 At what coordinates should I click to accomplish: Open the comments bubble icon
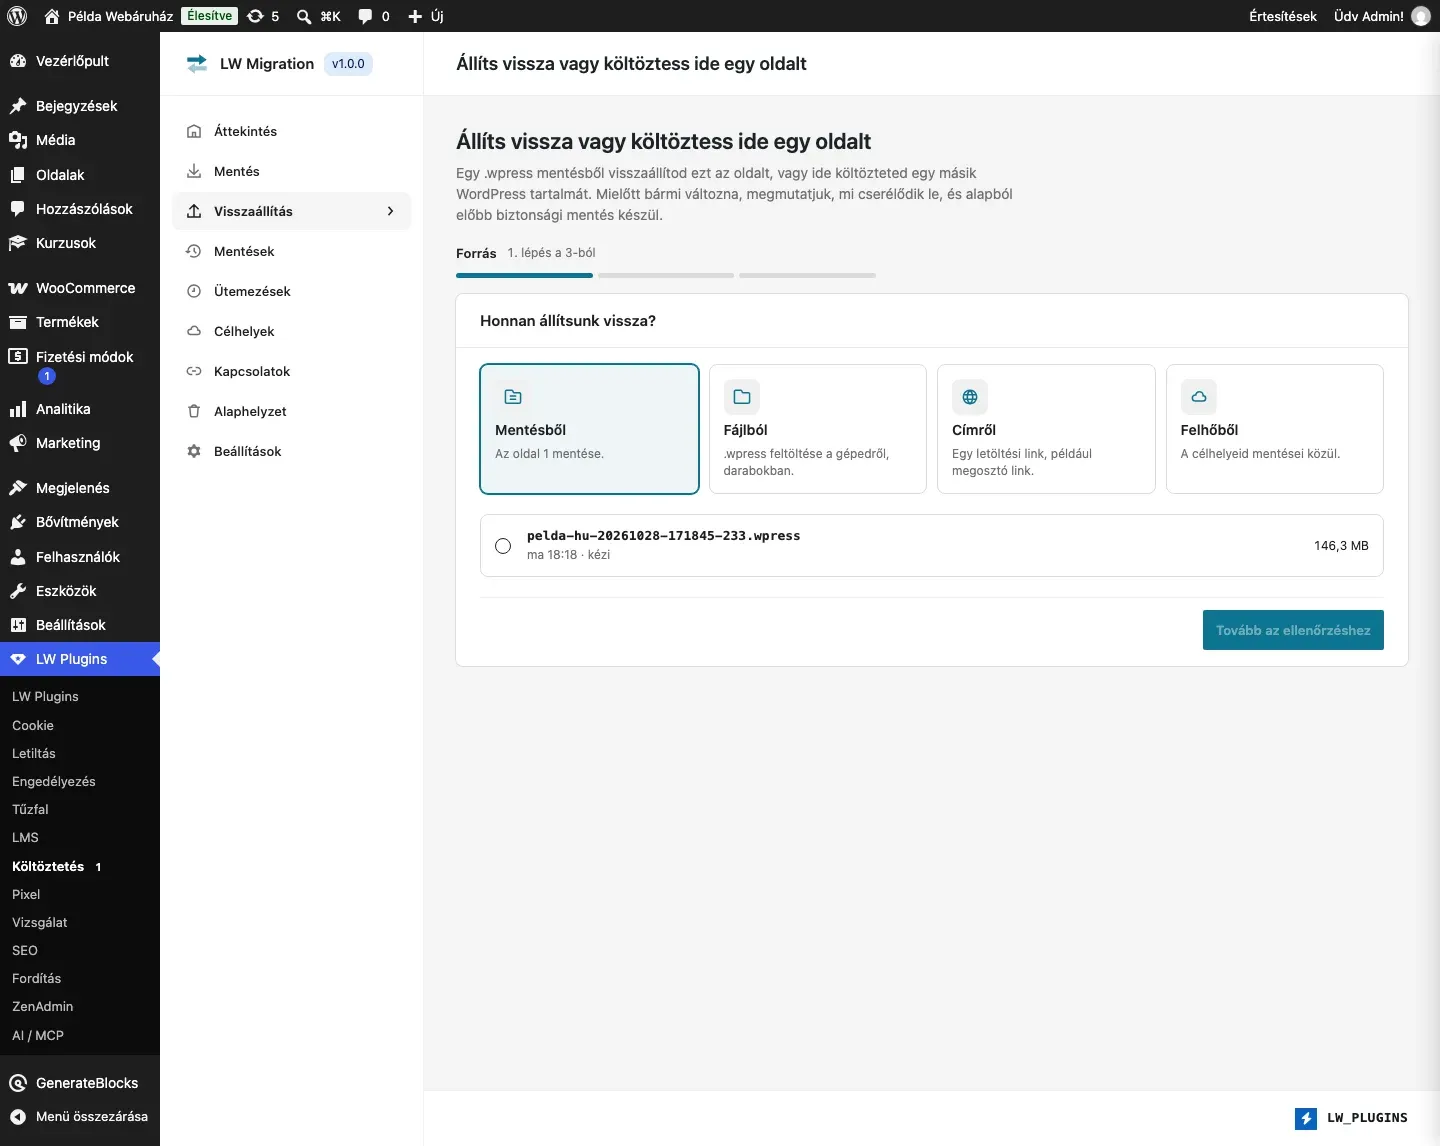(x=365, y=16)
